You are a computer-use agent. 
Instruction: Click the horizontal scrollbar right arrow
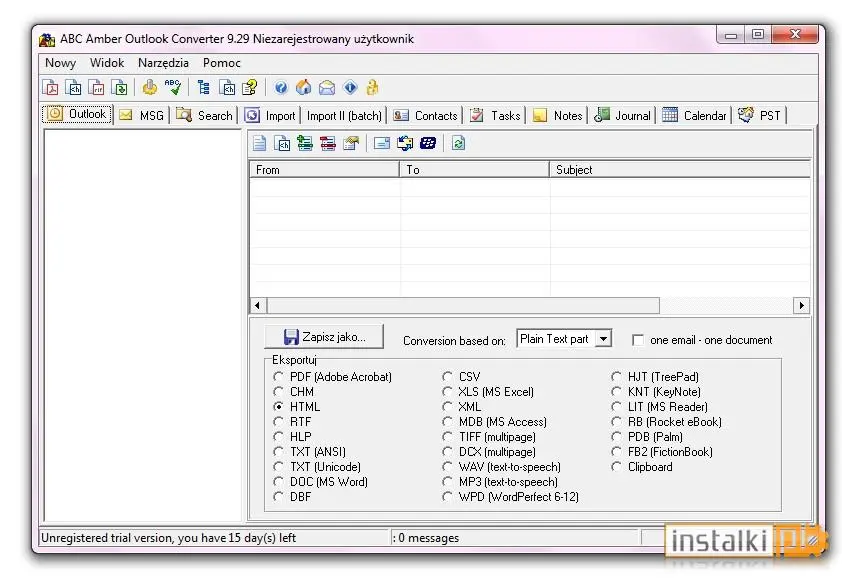tap(801, 305)
